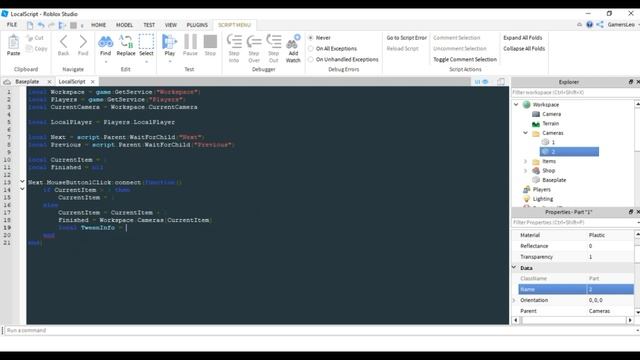Click the Undo arrow in quick access bar

pos(41,25)
